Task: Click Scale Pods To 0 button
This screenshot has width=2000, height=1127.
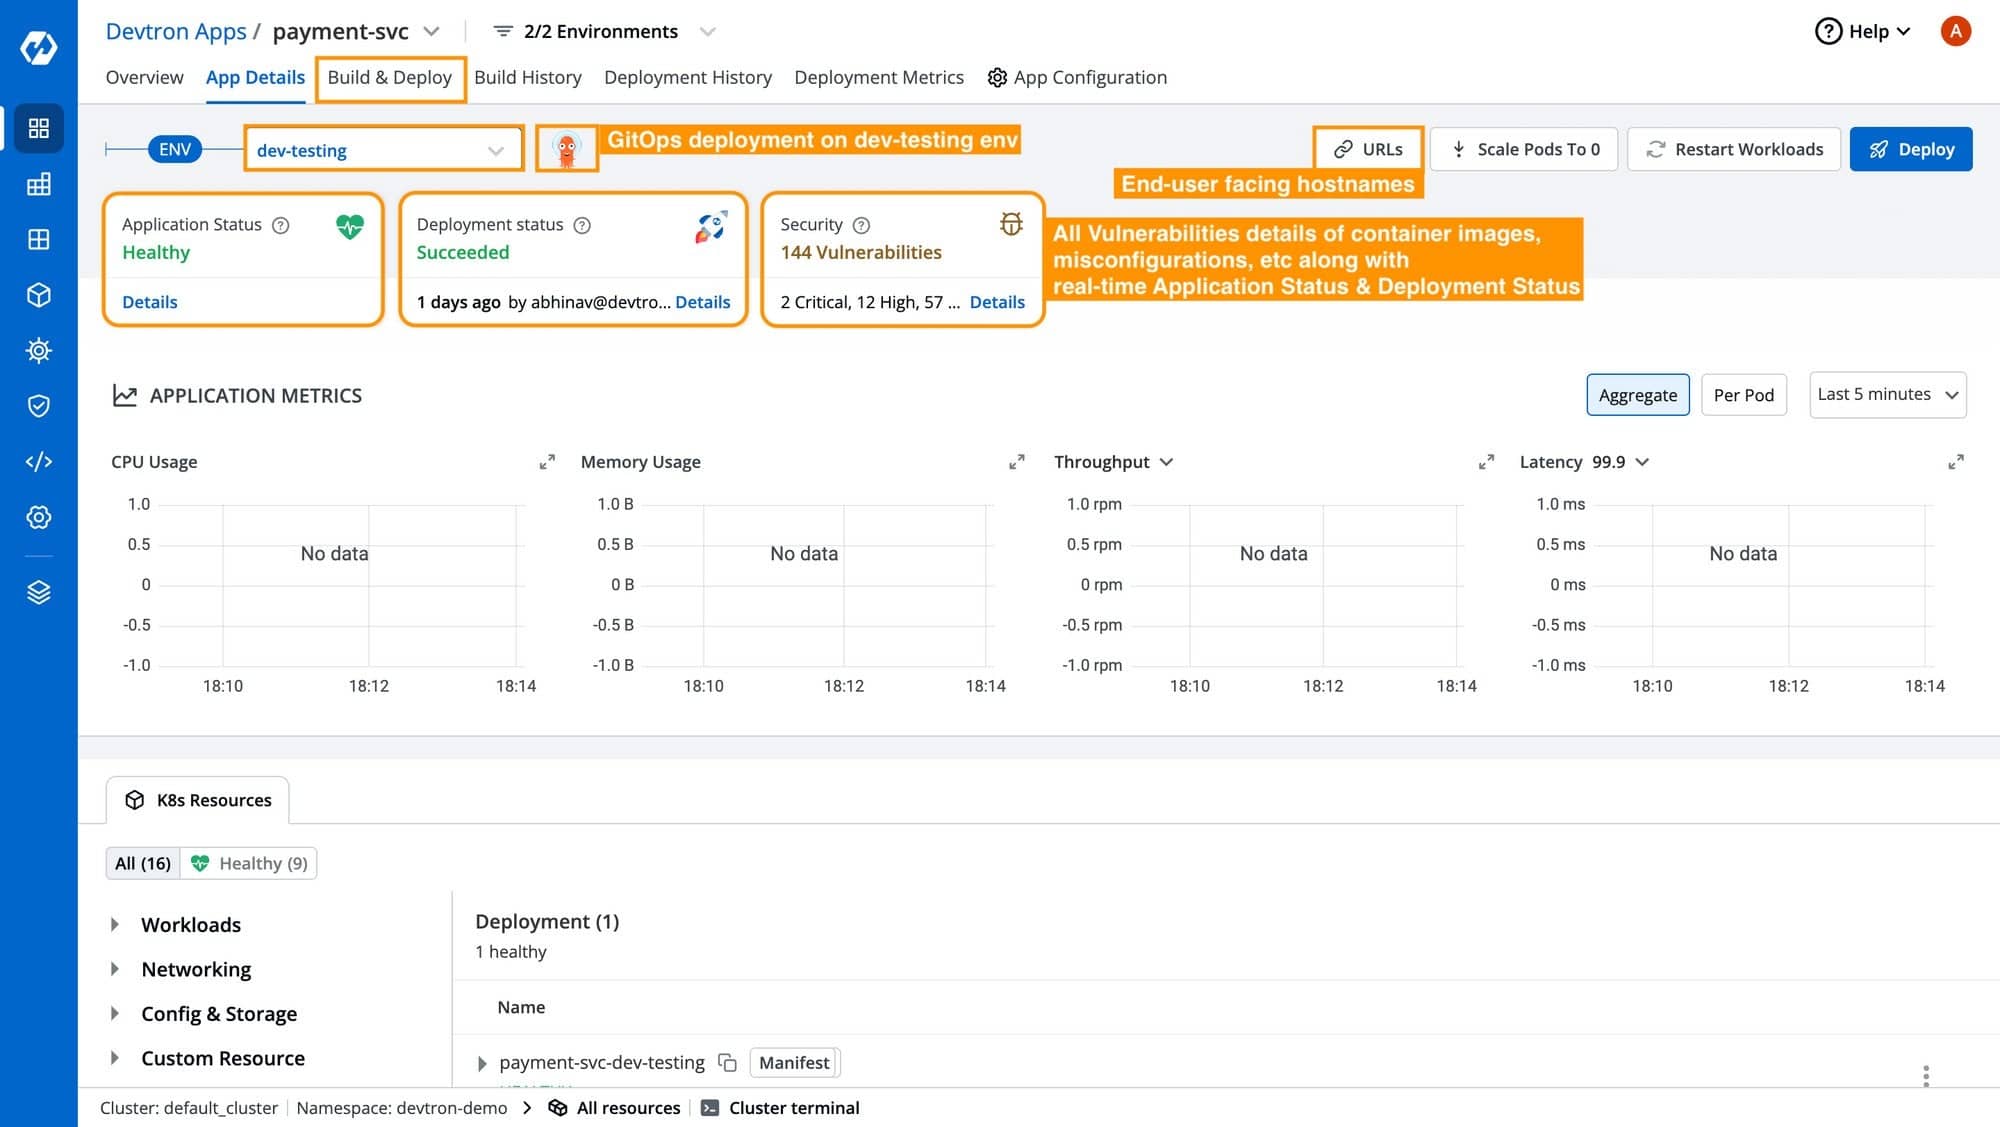Action: pos(1524,149)
